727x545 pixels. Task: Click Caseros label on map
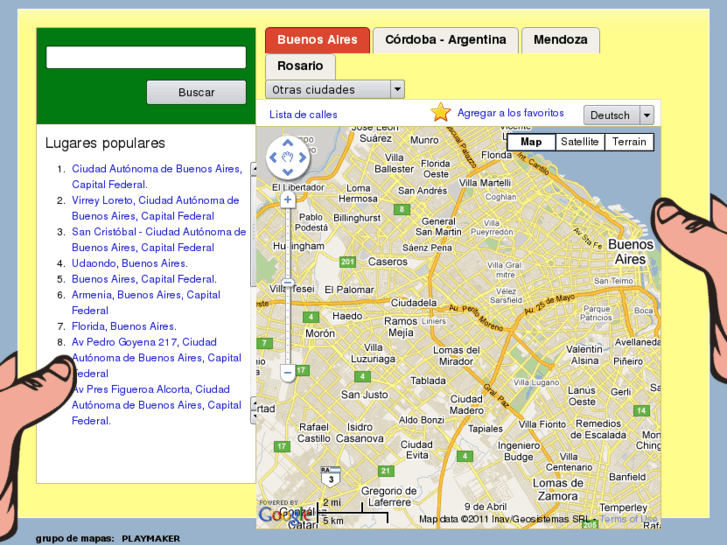[x=388, y=262]
